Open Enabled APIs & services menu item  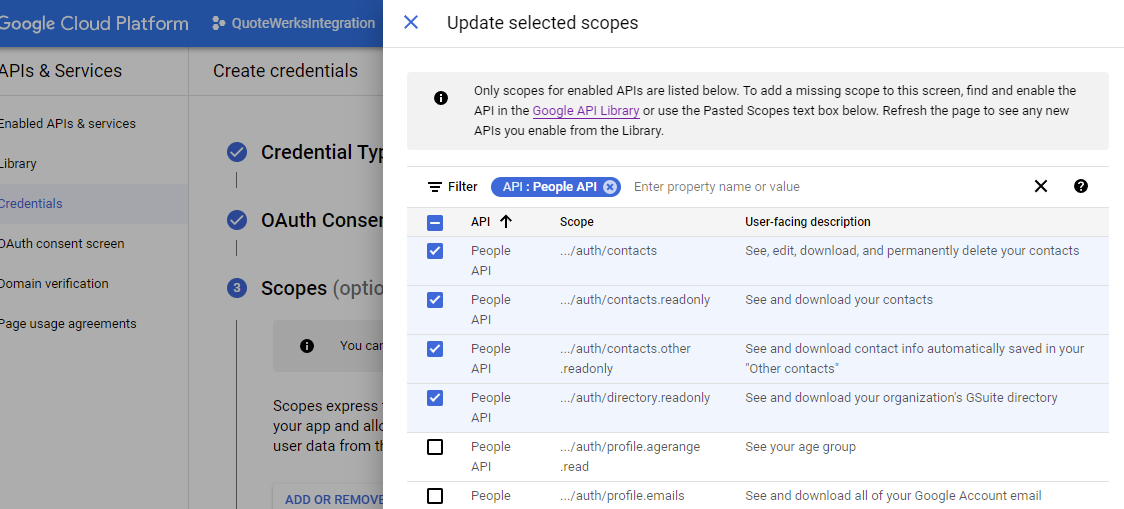coord(68,124)
